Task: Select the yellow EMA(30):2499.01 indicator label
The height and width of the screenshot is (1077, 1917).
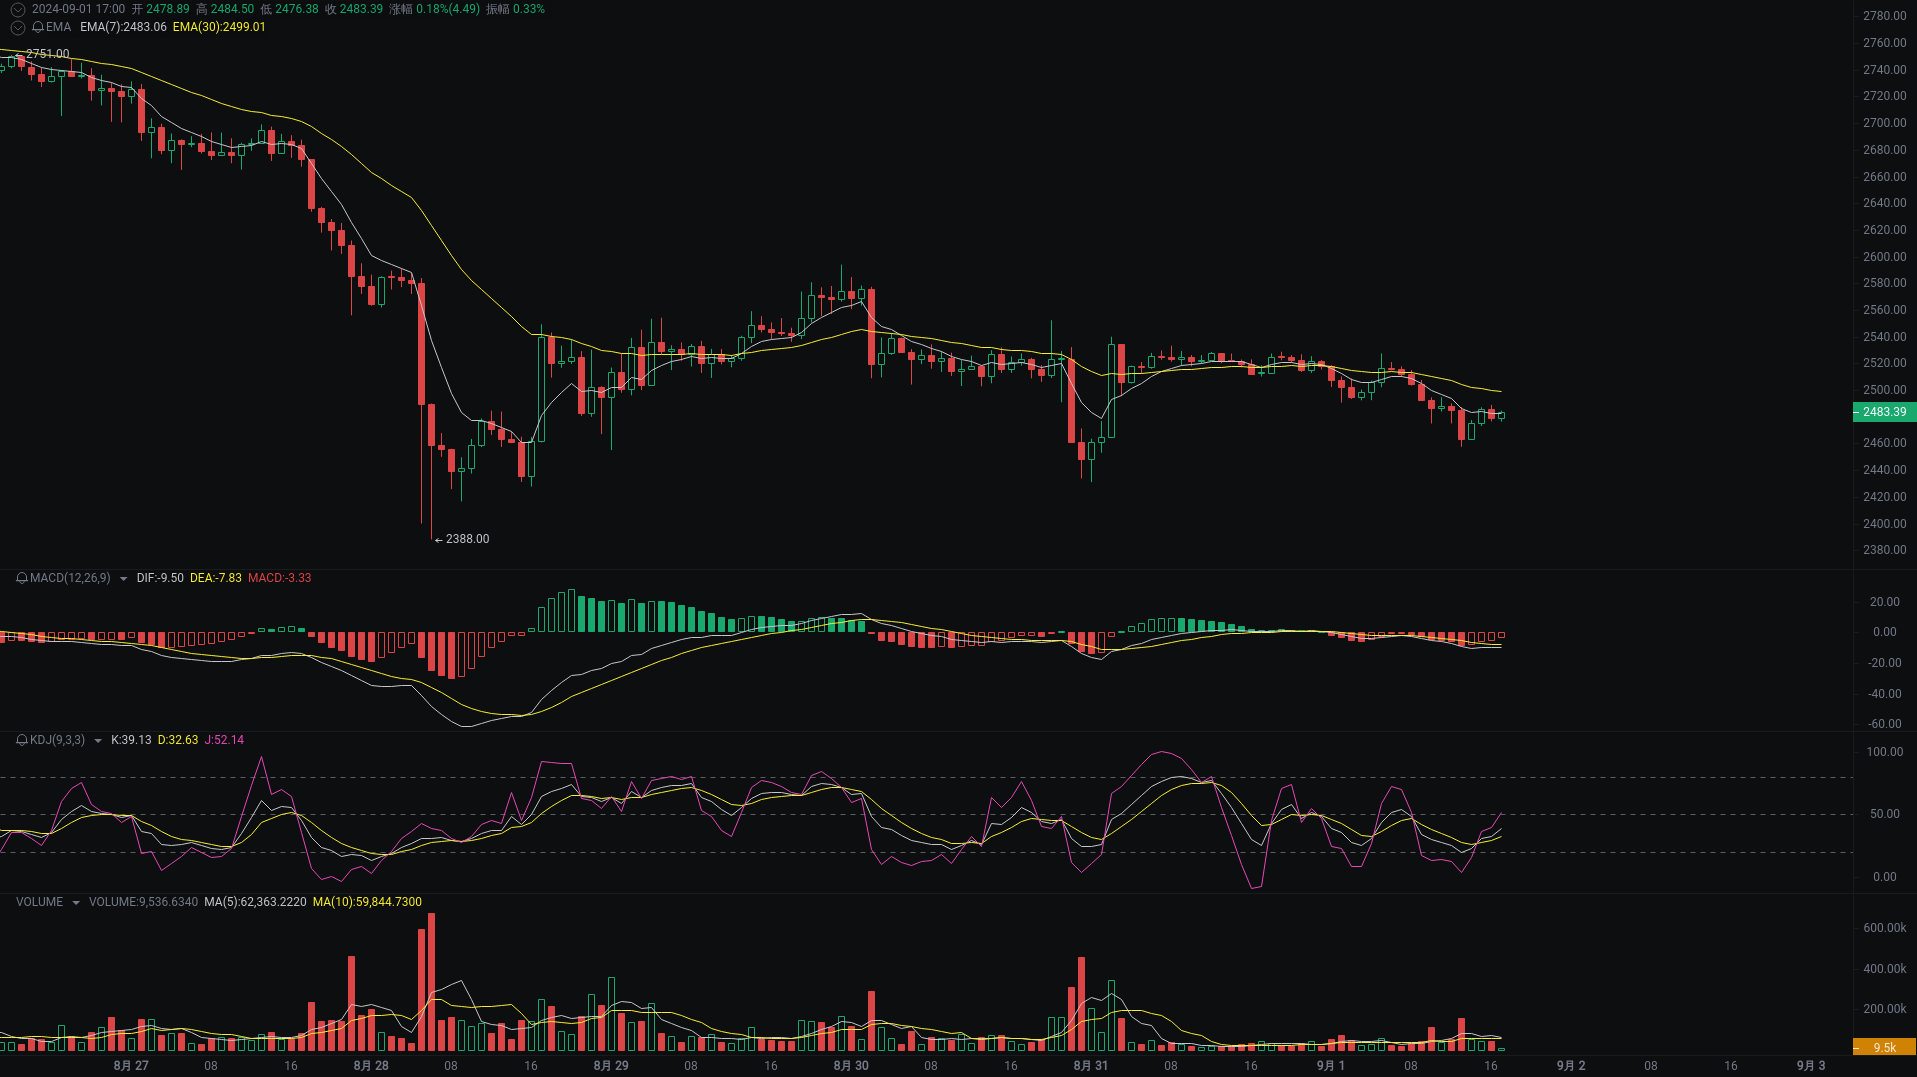Action: pos(218,27)
